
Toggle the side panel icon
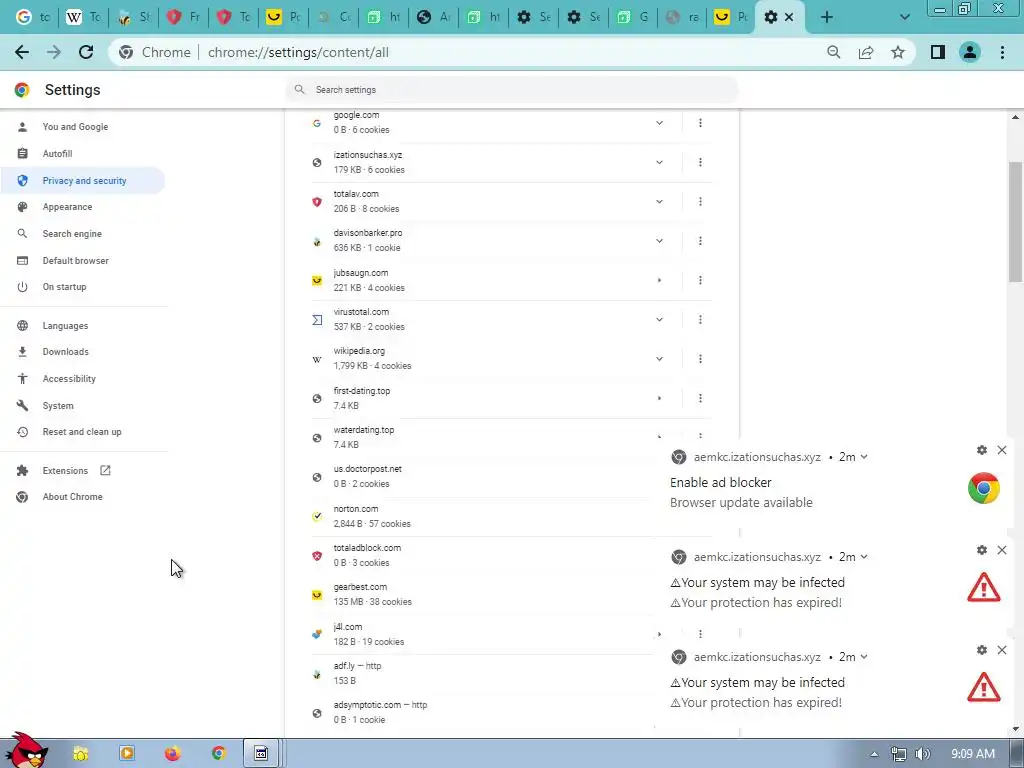pos(938,52)
